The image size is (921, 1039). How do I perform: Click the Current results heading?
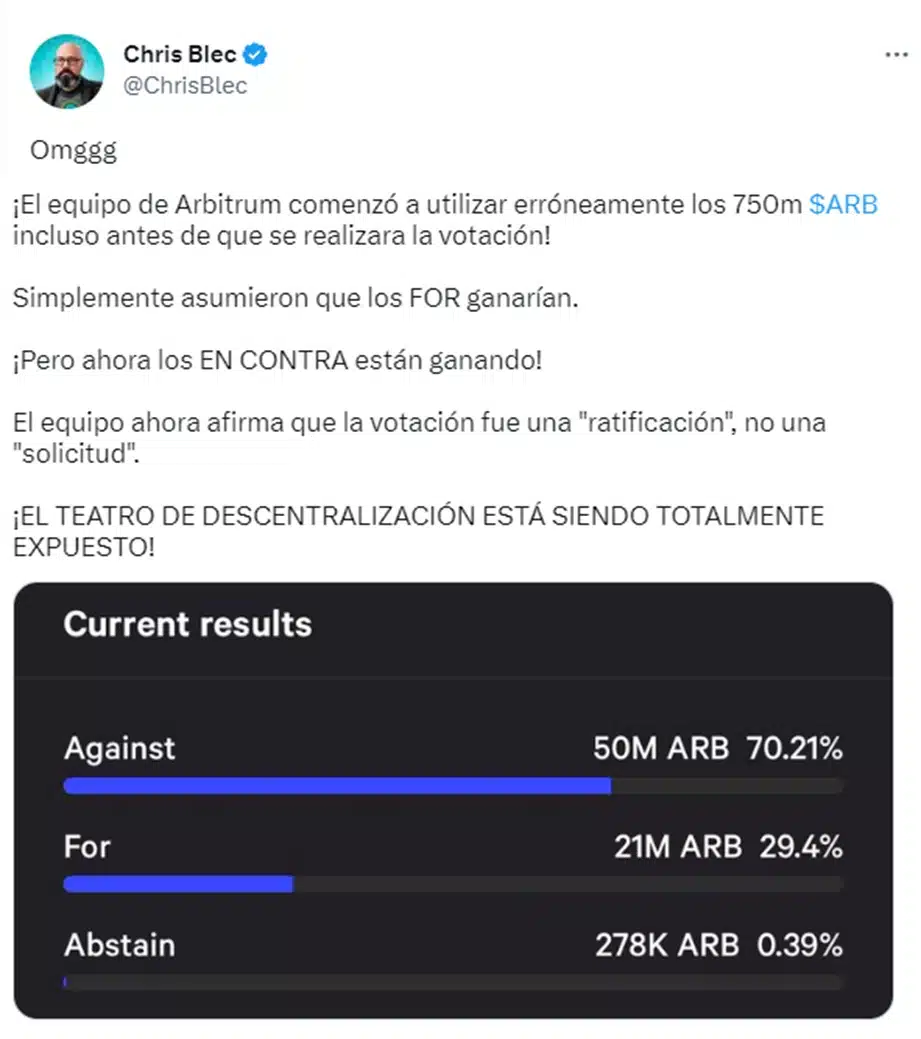point(187,624)
